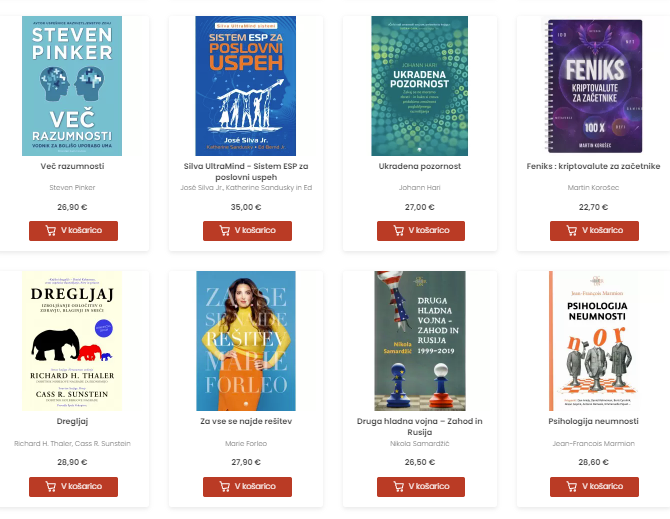Add Druga hladna vojna via V košarico button
Screen dimensions: 670x519
(421, 487)
